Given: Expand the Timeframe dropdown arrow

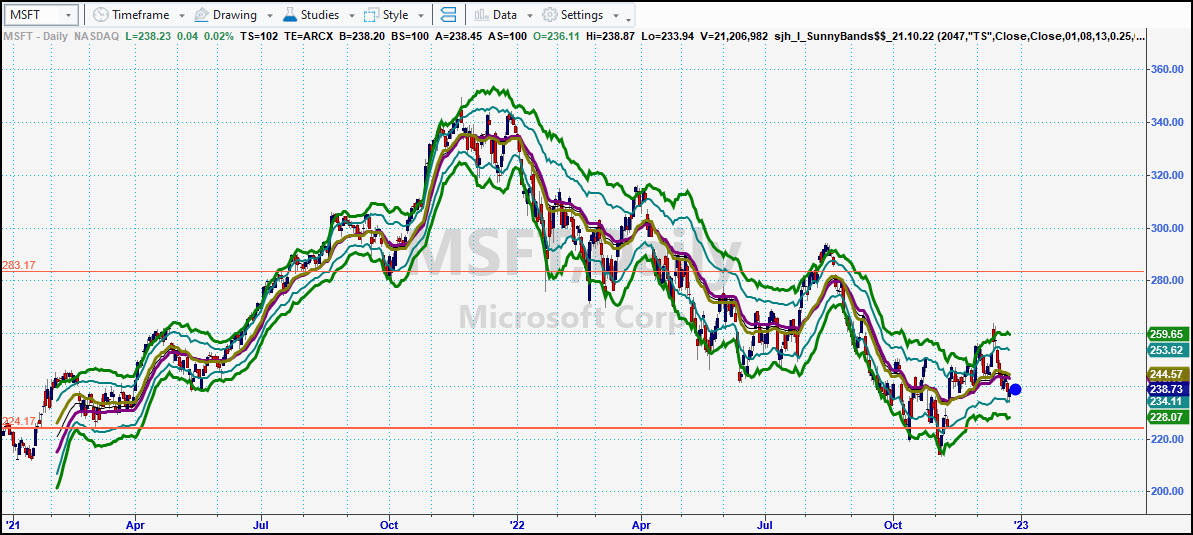Looking at the screenshot, I should pyautogui.click(x=181, y=15).
